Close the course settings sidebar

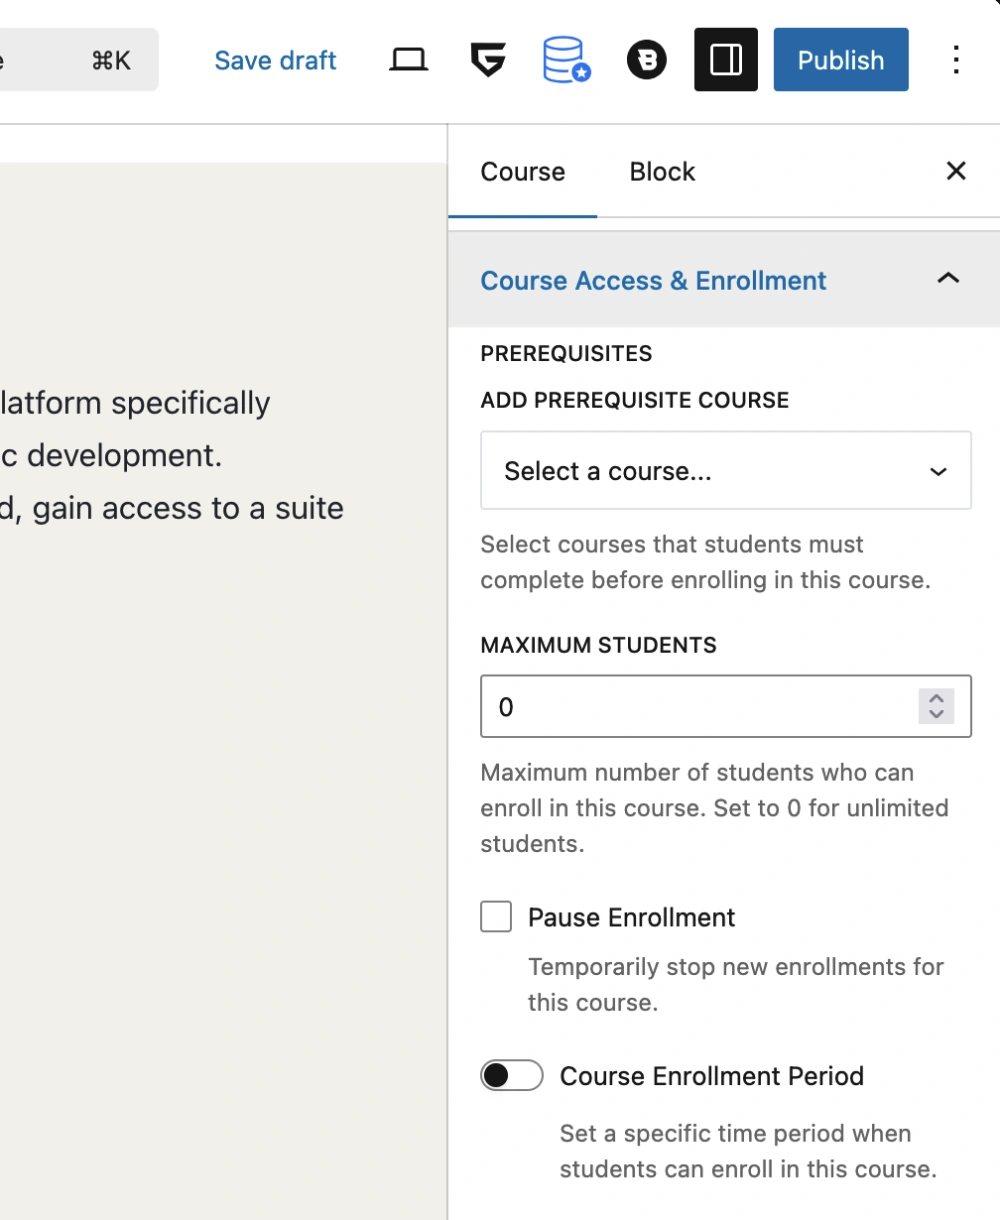[956, 171]
